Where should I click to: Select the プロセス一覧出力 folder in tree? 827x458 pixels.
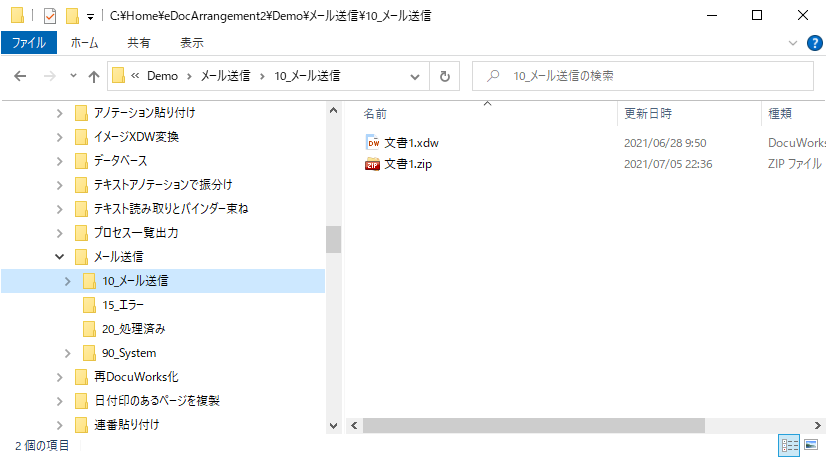136,233
